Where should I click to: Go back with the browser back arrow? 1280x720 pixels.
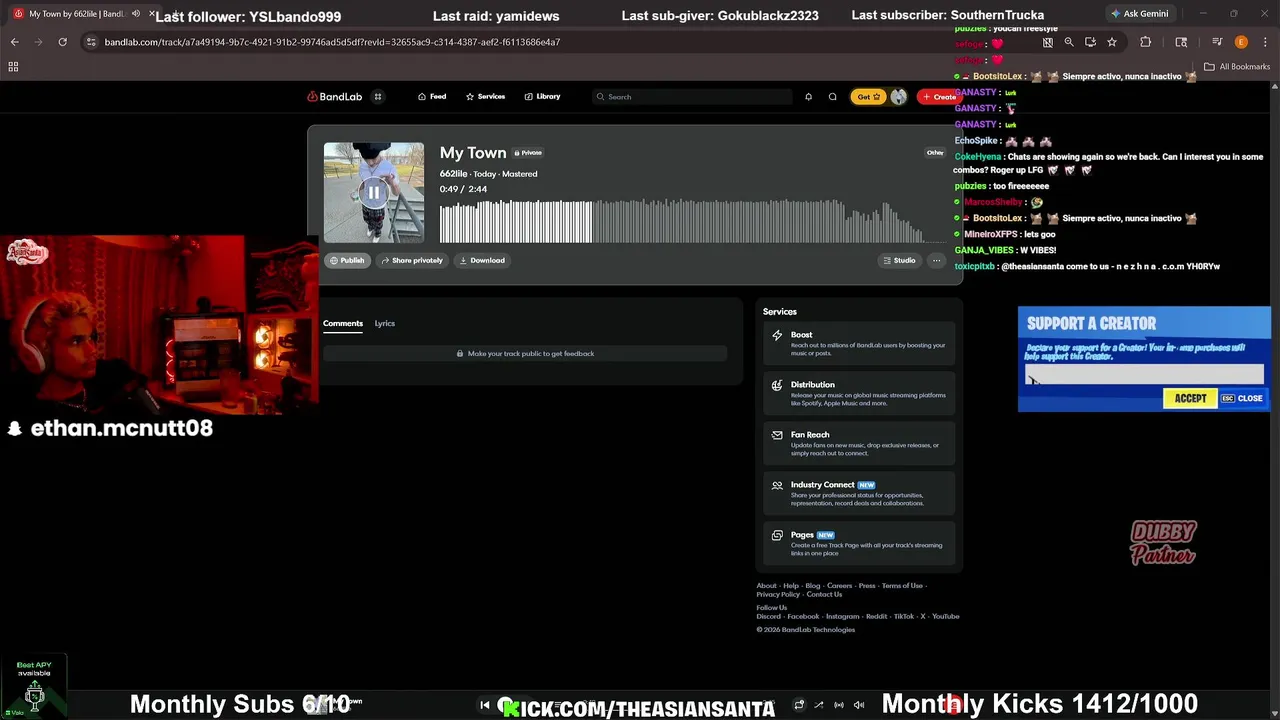tap(14, 42)
